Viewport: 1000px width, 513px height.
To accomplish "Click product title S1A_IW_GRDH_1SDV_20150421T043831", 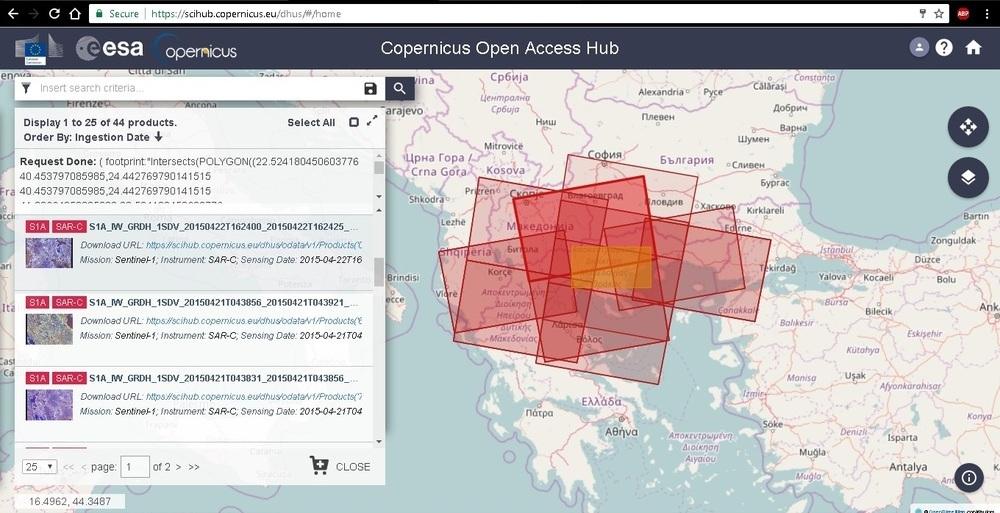I will click(x=223, y=378).
